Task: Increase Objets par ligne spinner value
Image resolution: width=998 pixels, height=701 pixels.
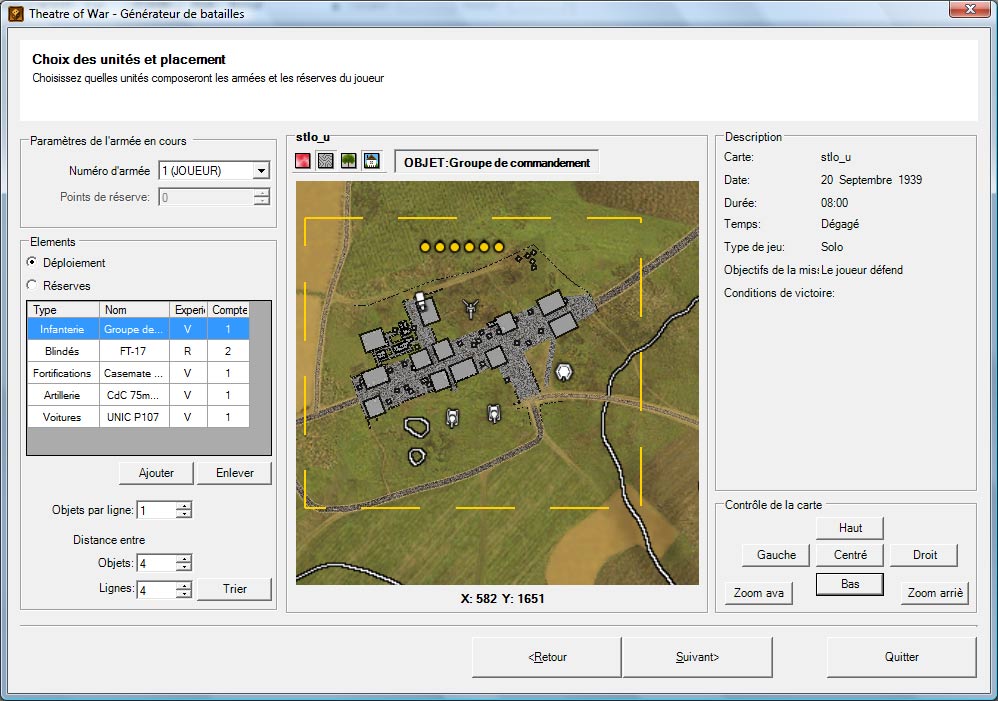Action: 184,506
